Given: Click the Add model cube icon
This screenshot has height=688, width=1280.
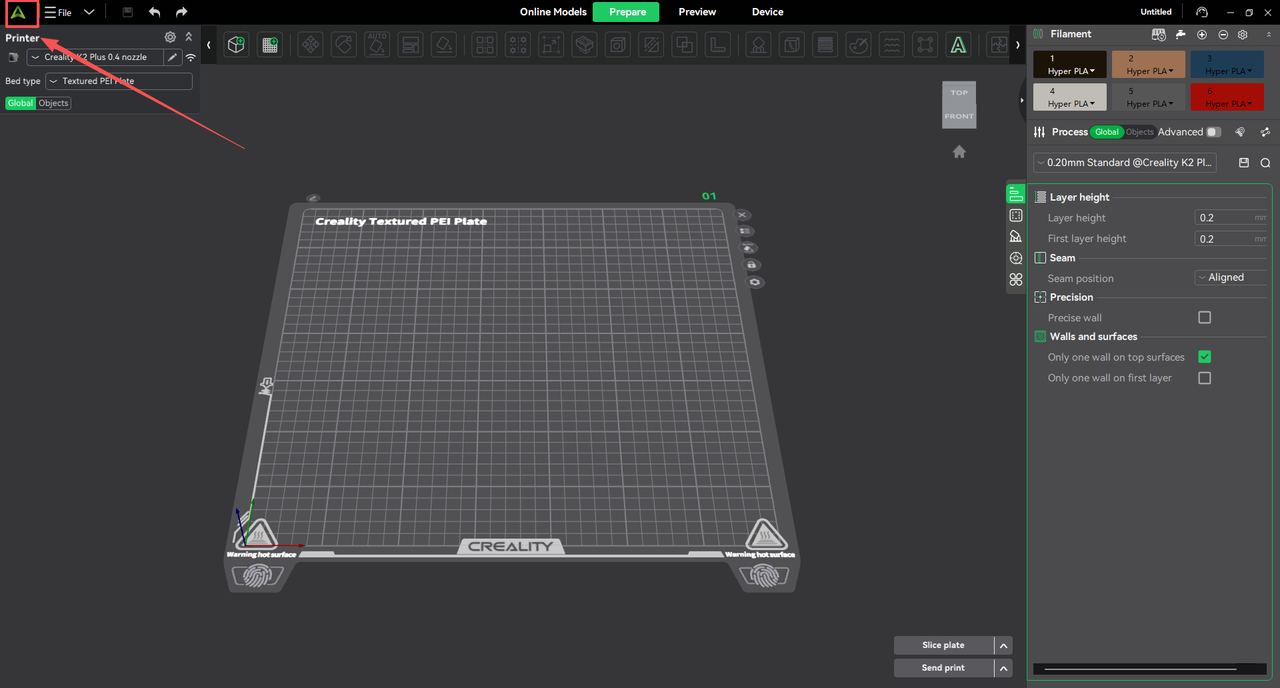Looking at the screenshot, I should pos(236,45).
